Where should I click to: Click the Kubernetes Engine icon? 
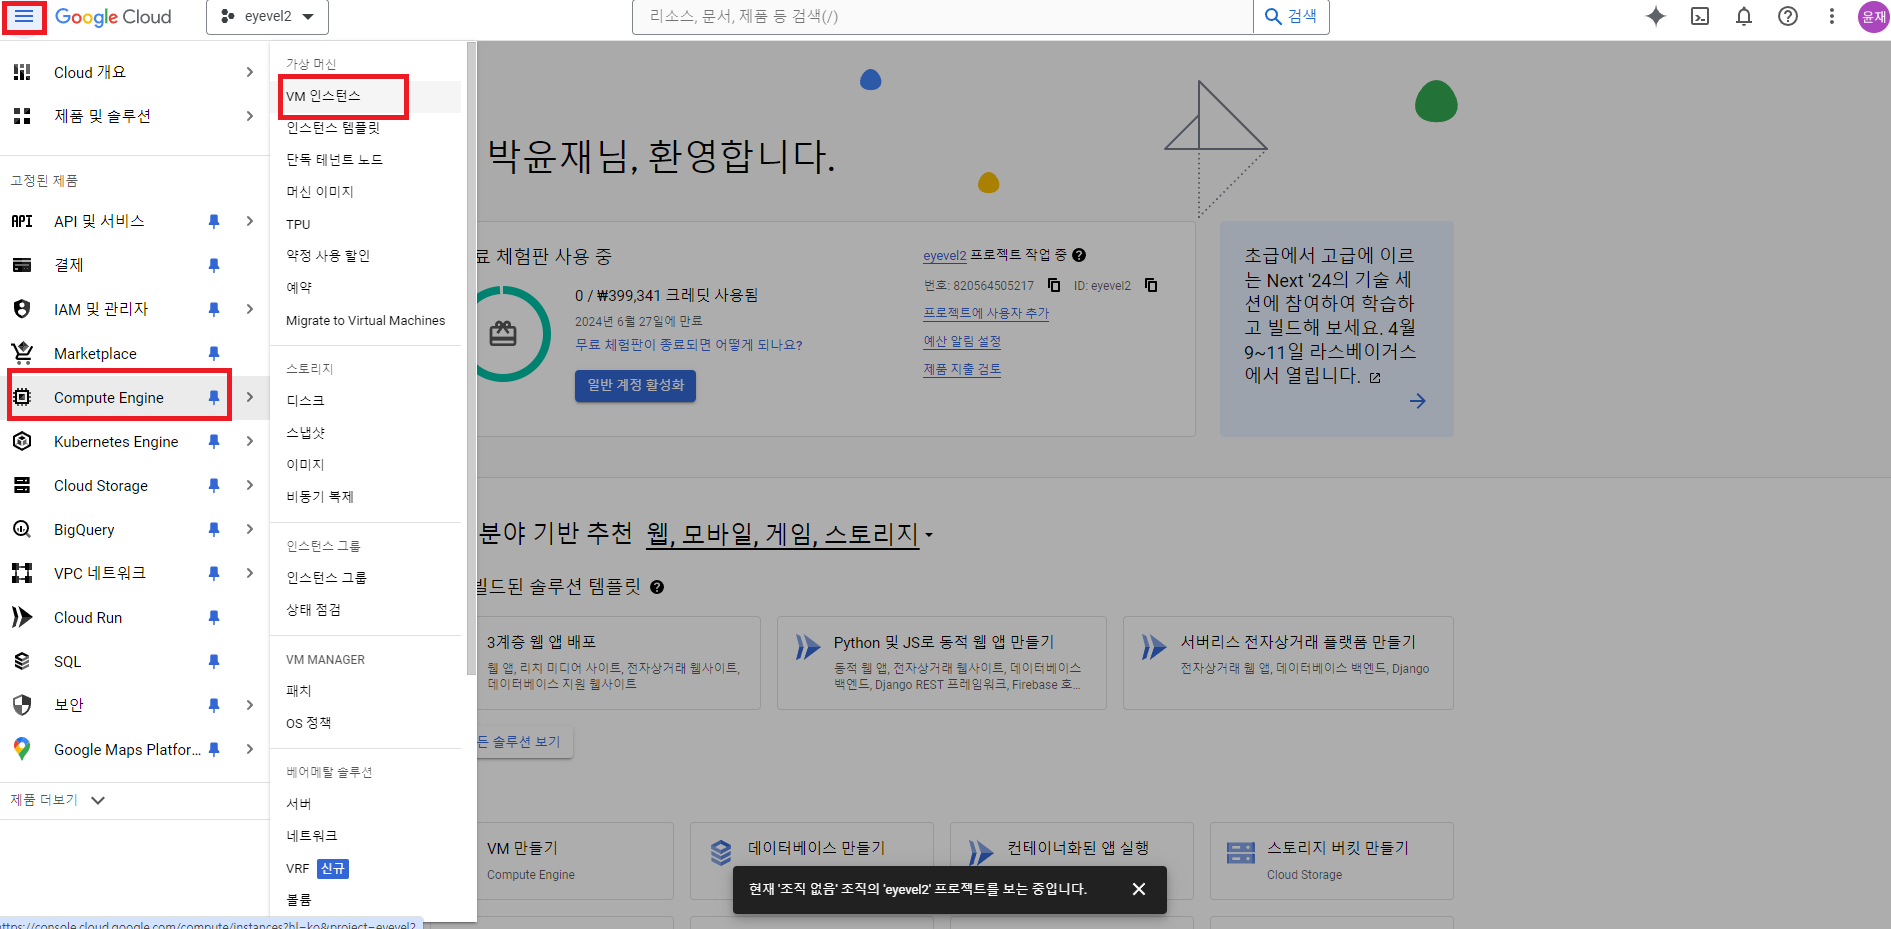point(22,441)
